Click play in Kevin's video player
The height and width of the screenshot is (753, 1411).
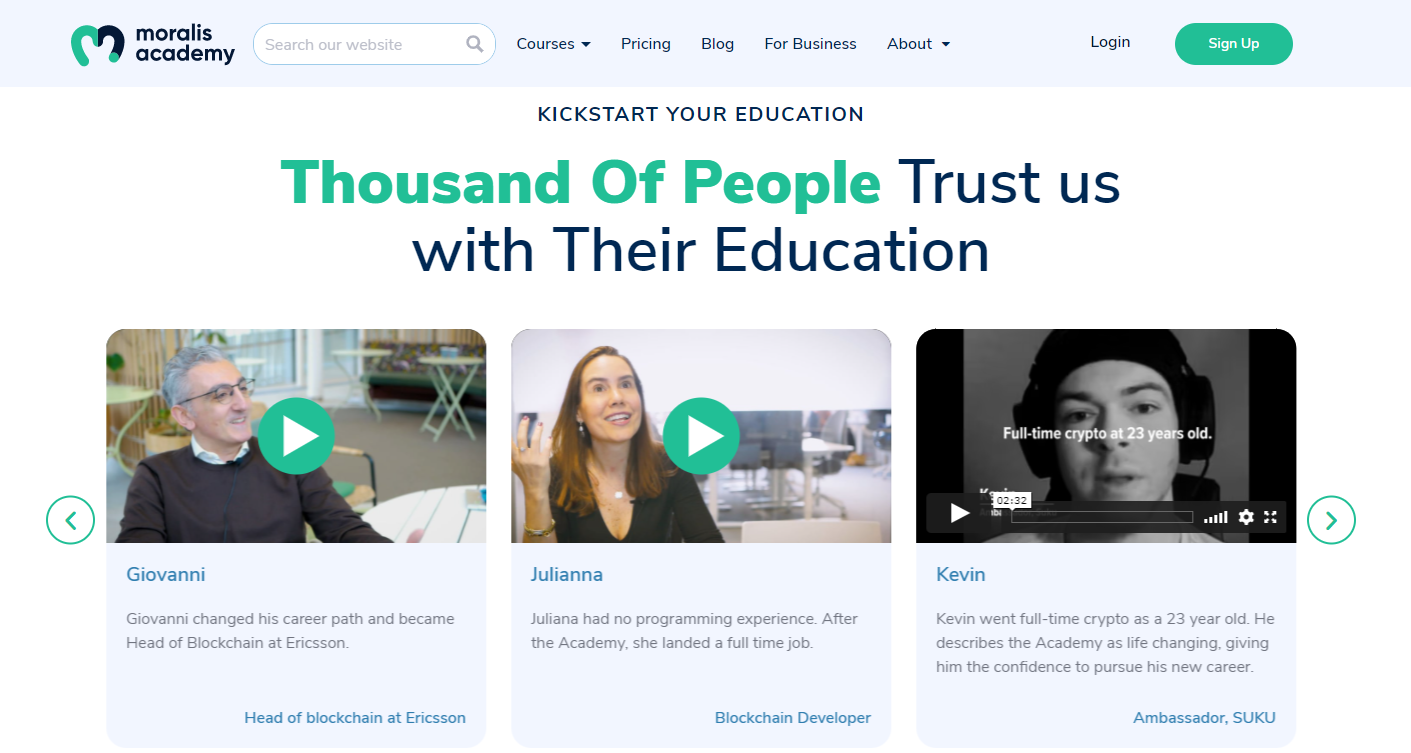(960, 514)
